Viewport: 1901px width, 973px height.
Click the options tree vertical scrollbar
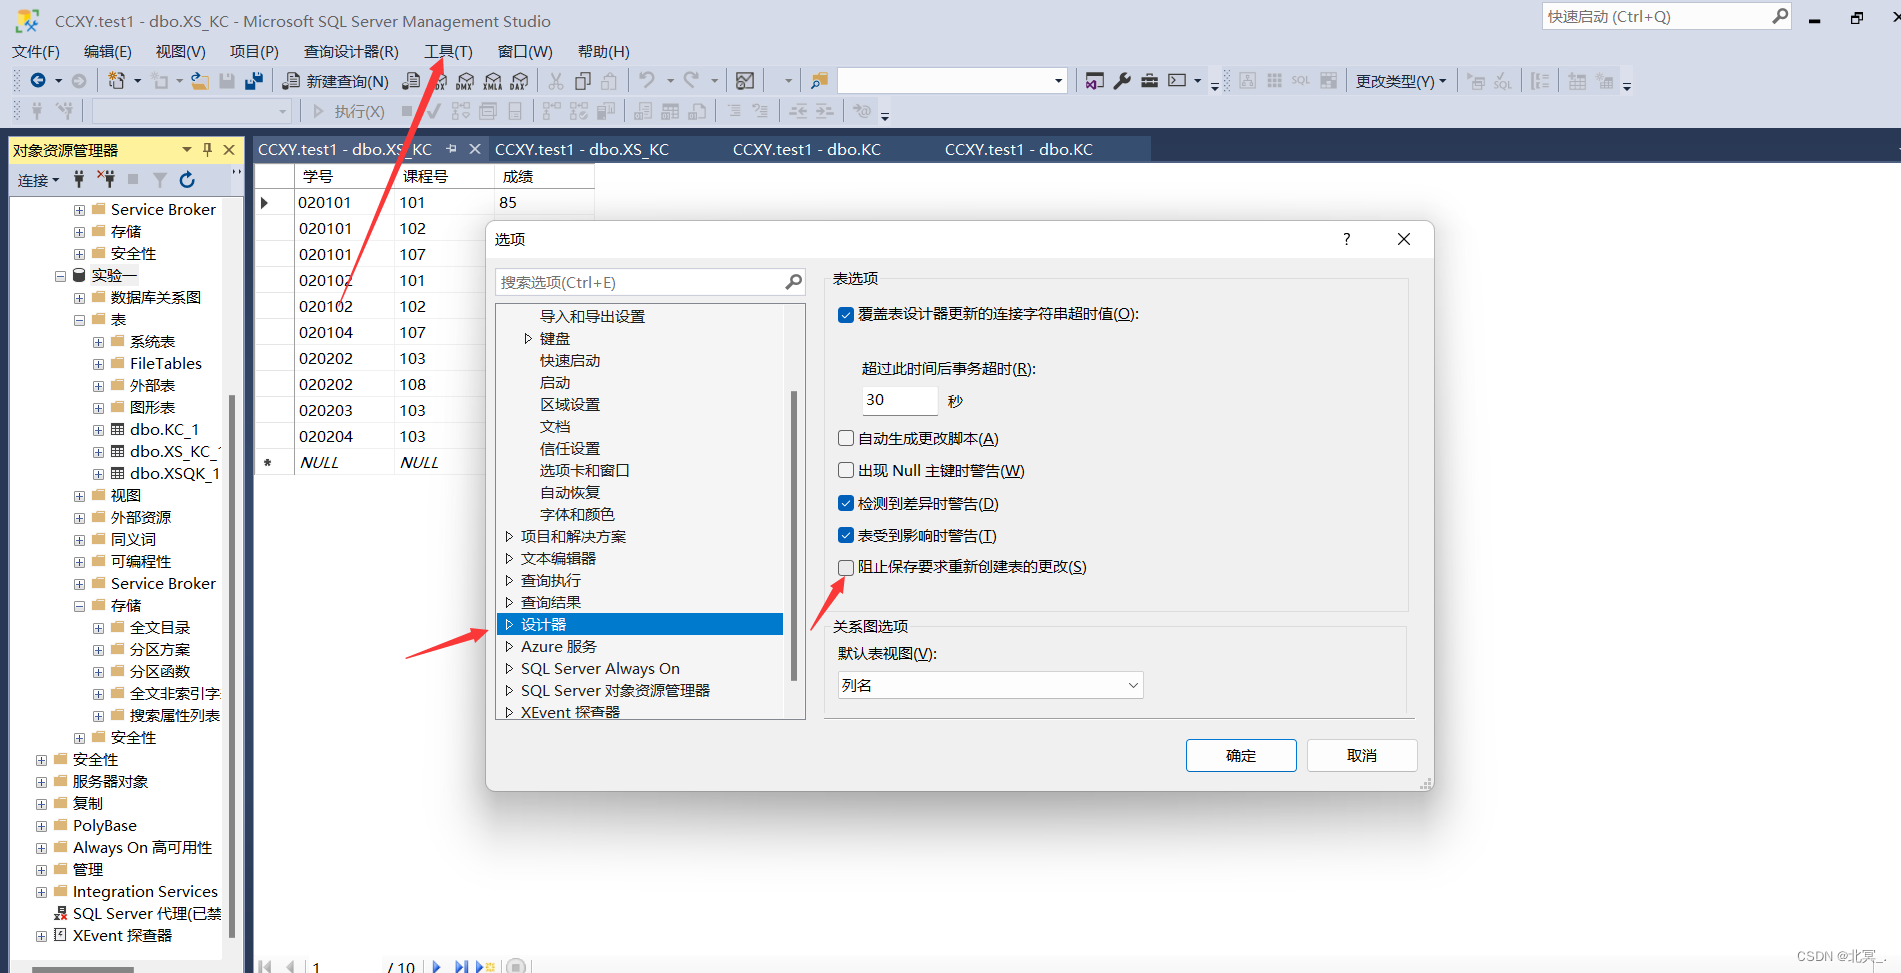(794, 535)
